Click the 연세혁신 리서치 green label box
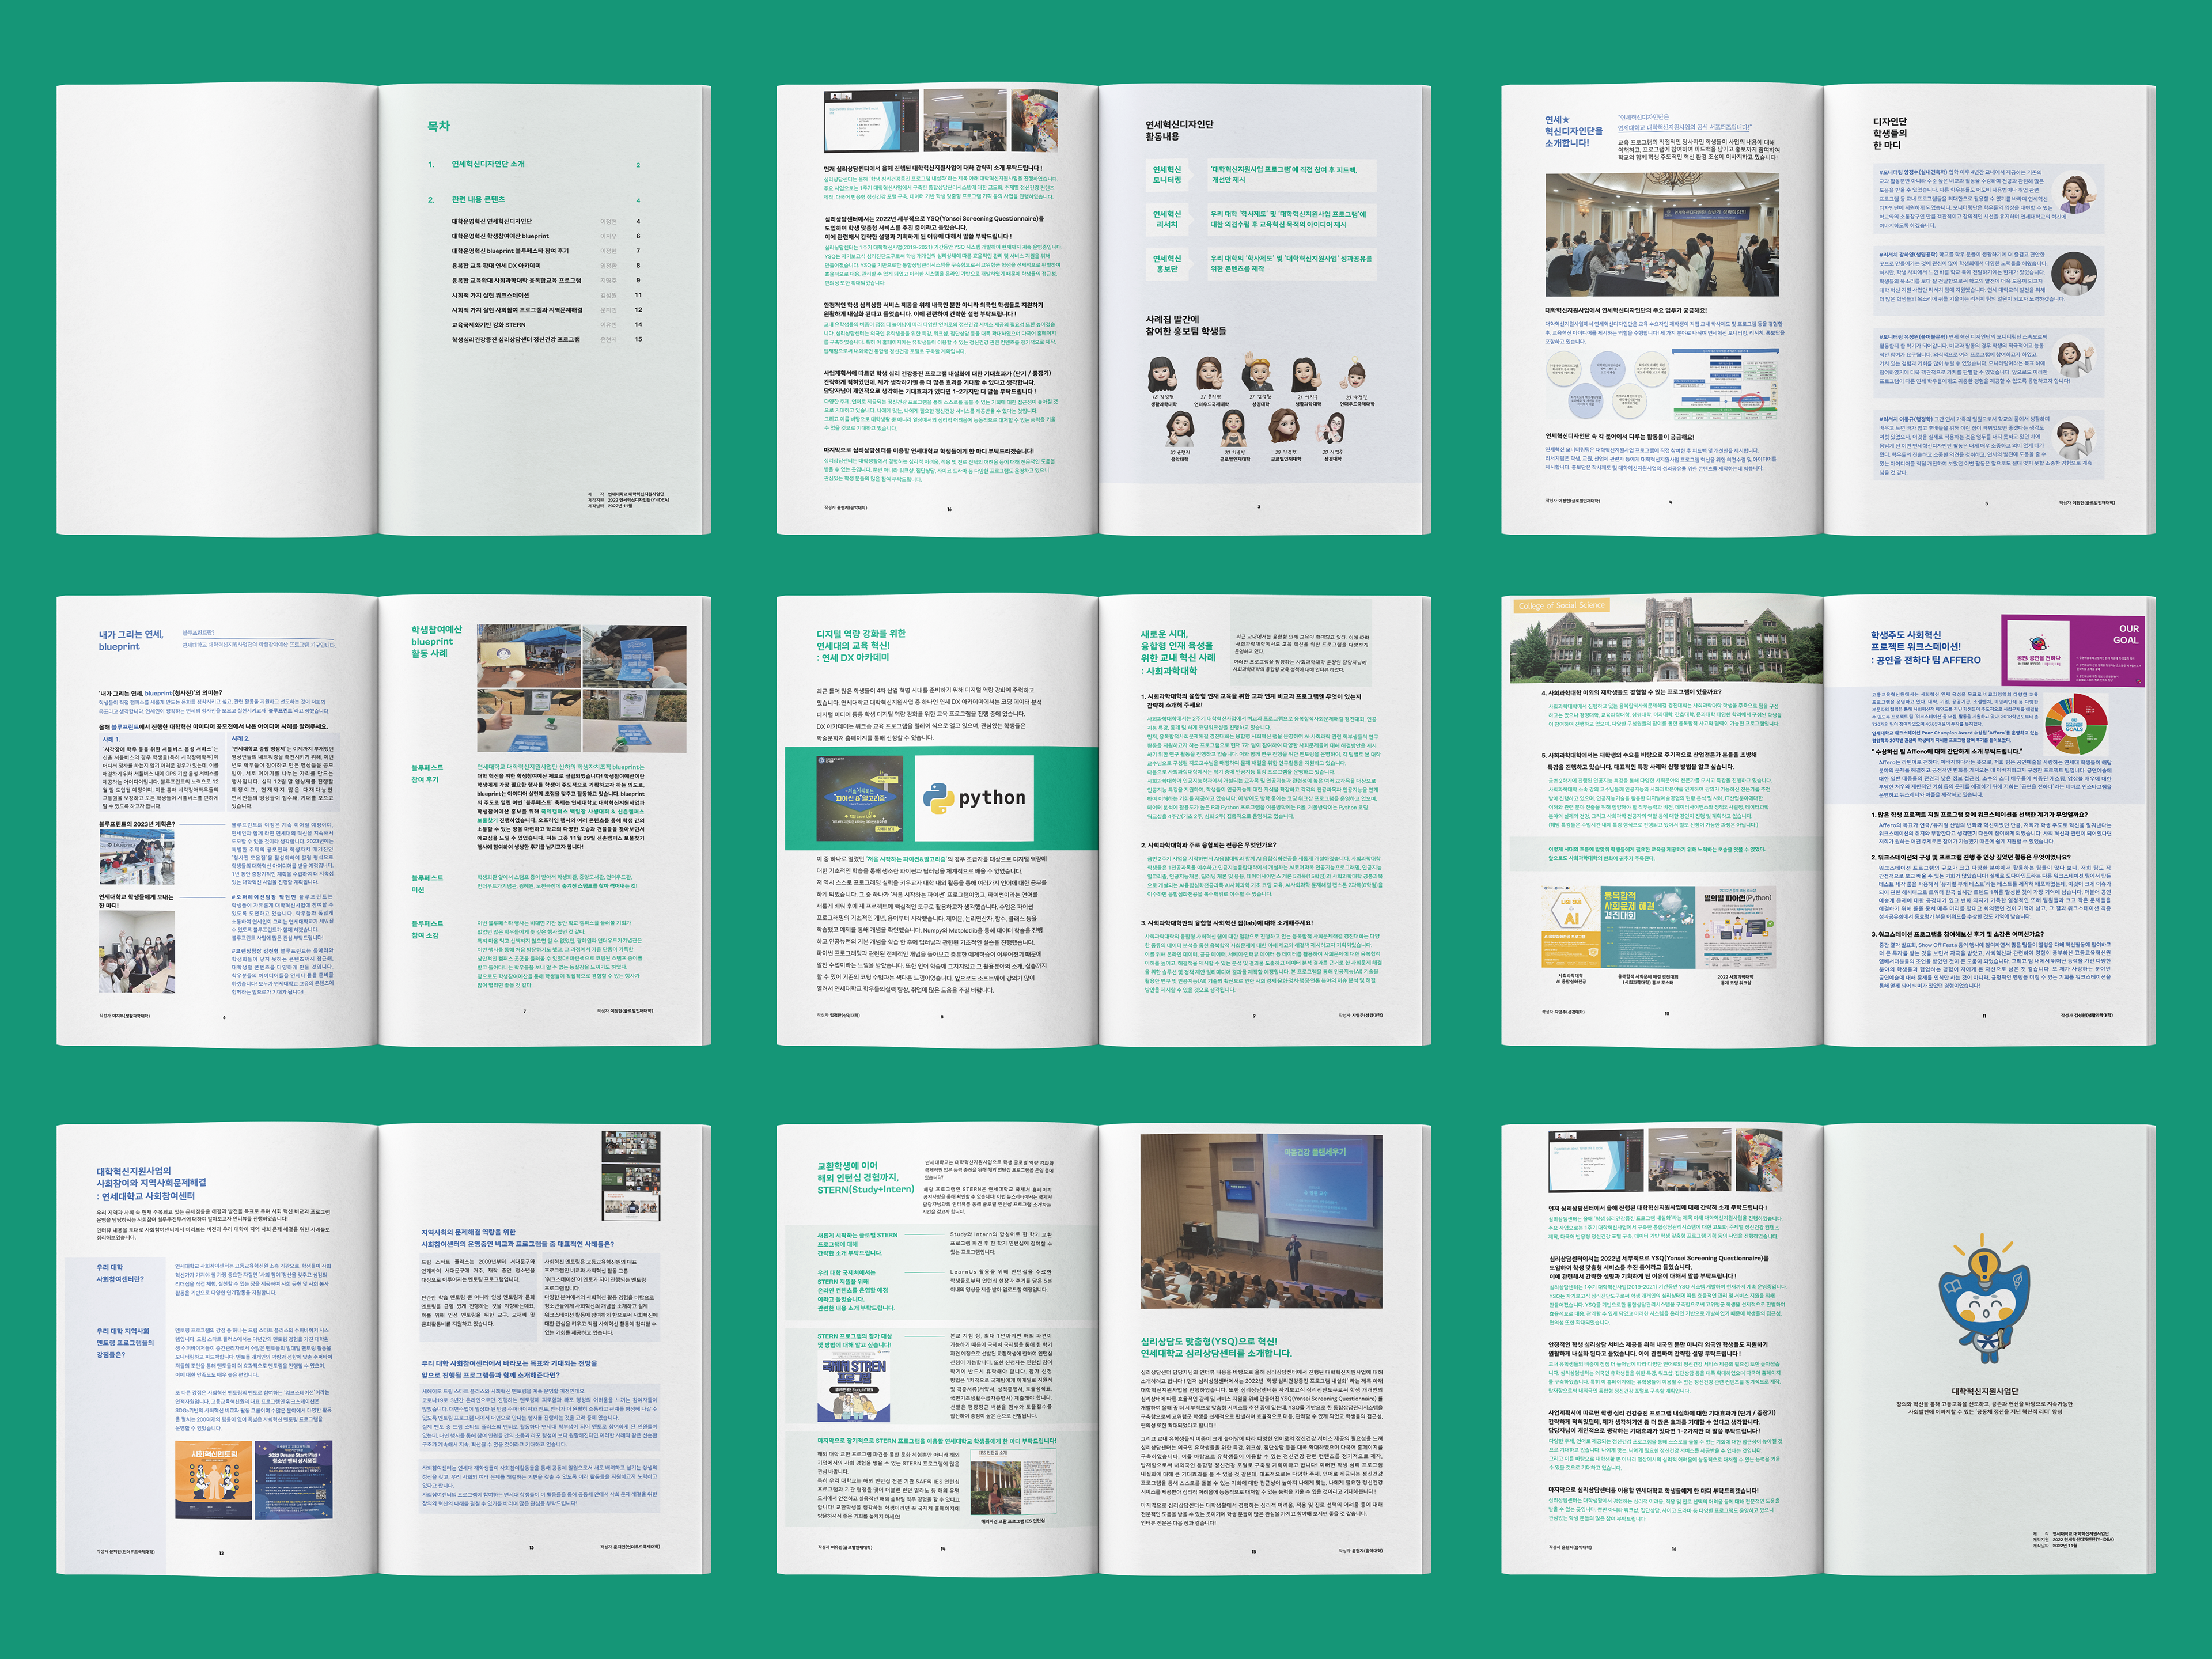 (x=1167, y=219)
